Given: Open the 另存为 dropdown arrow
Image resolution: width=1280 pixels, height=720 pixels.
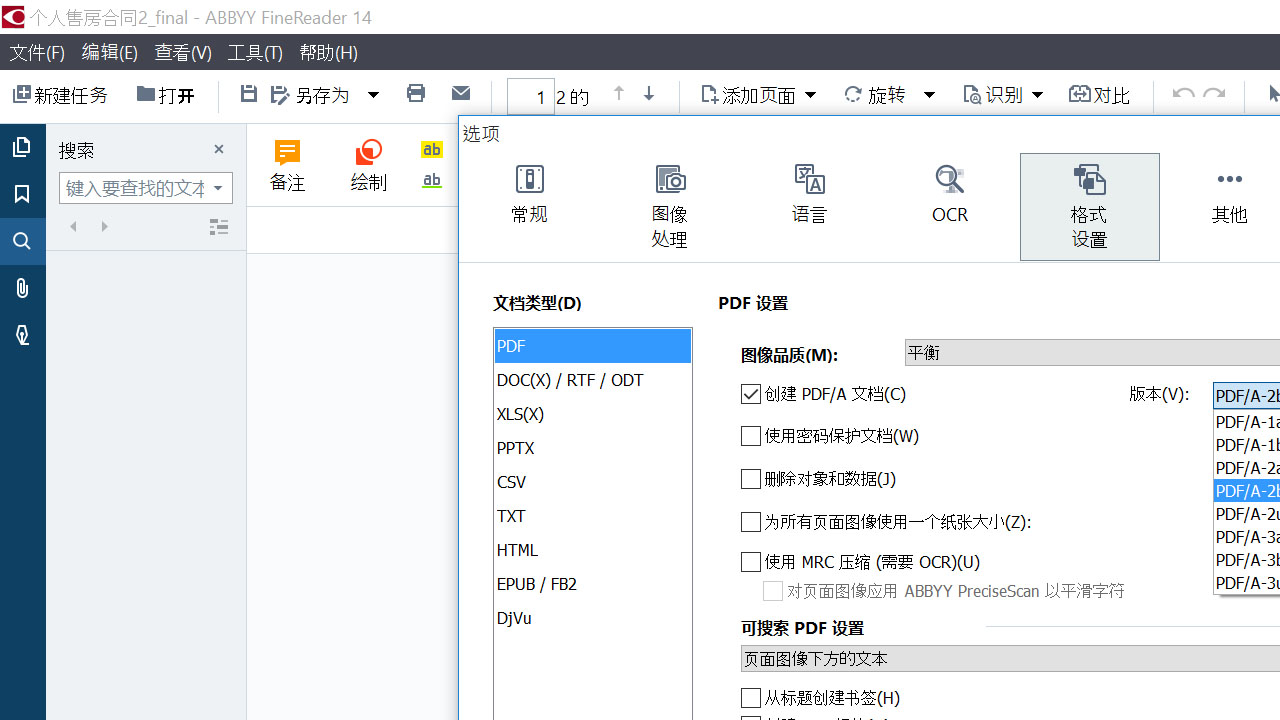Looking at the screenshot, I should [x=373, y=93].
